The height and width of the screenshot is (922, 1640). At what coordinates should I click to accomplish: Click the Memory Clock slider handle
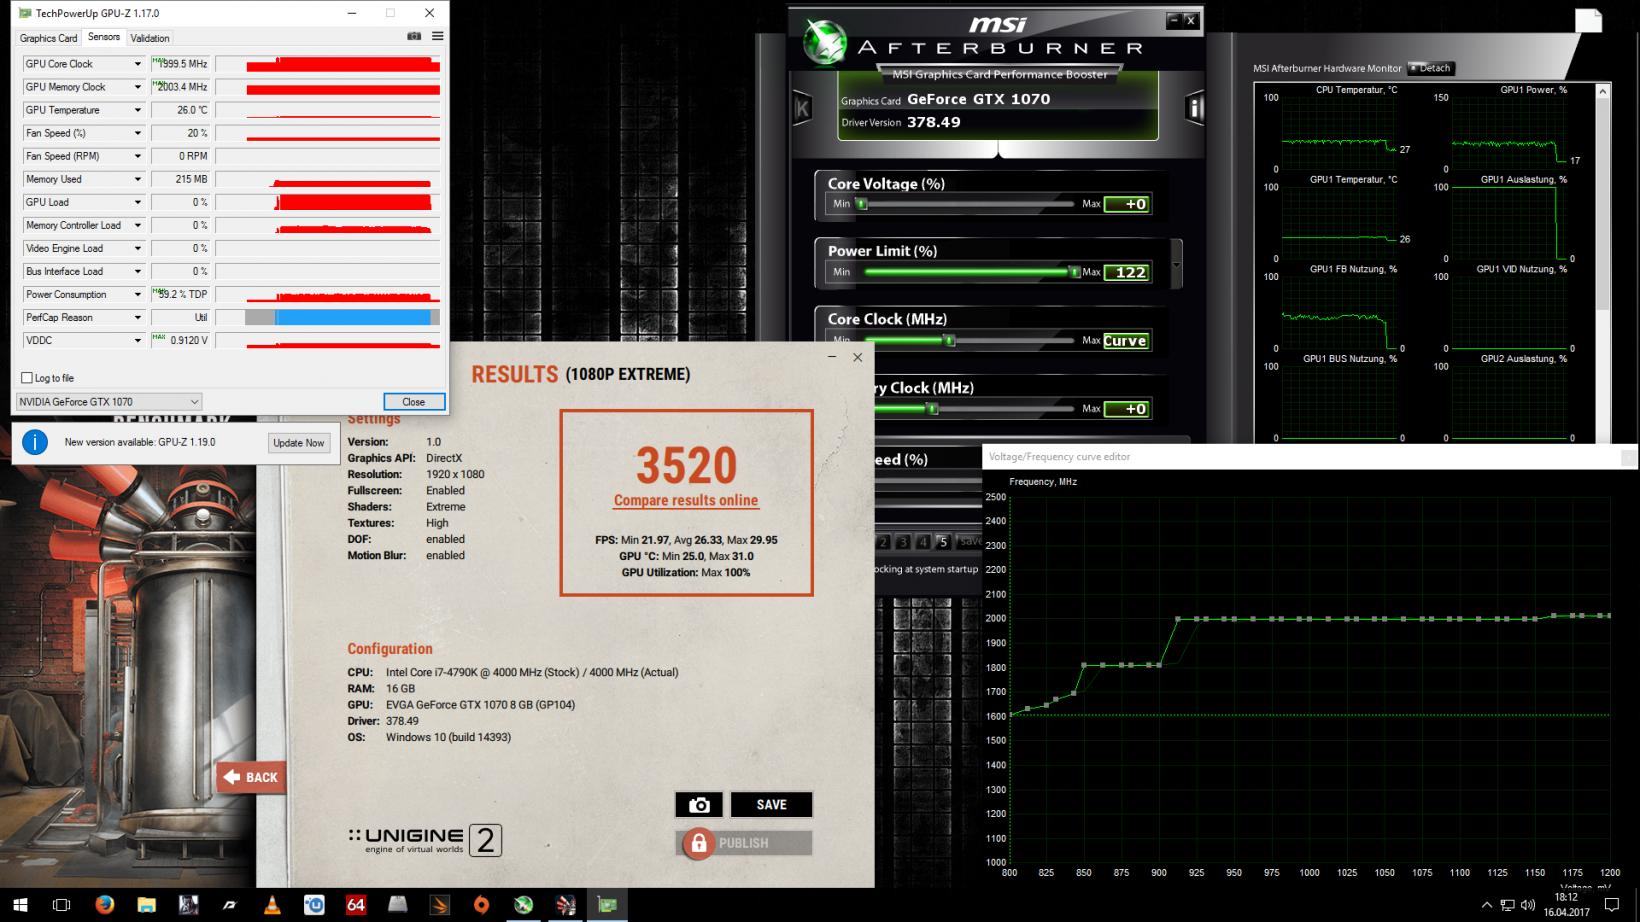932,409
